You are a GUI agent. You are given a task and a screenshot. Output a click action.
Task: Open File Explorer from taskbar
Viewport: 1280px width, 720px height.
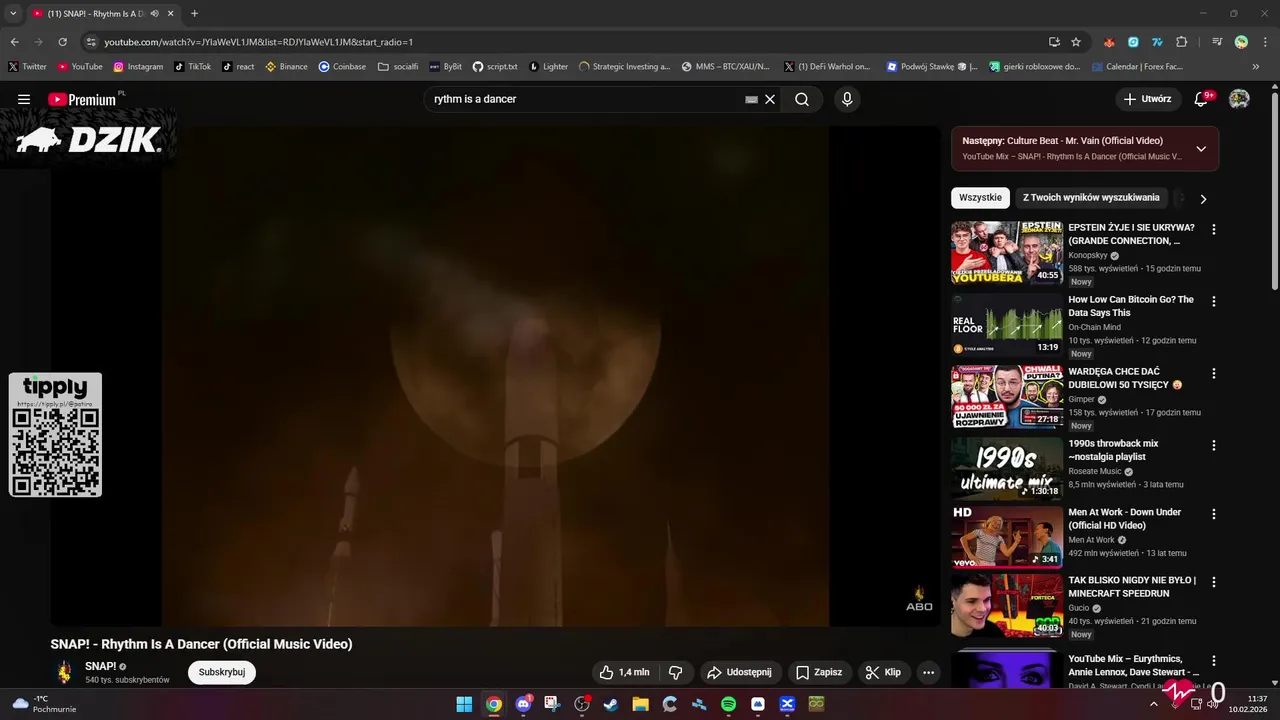[640, 704]
